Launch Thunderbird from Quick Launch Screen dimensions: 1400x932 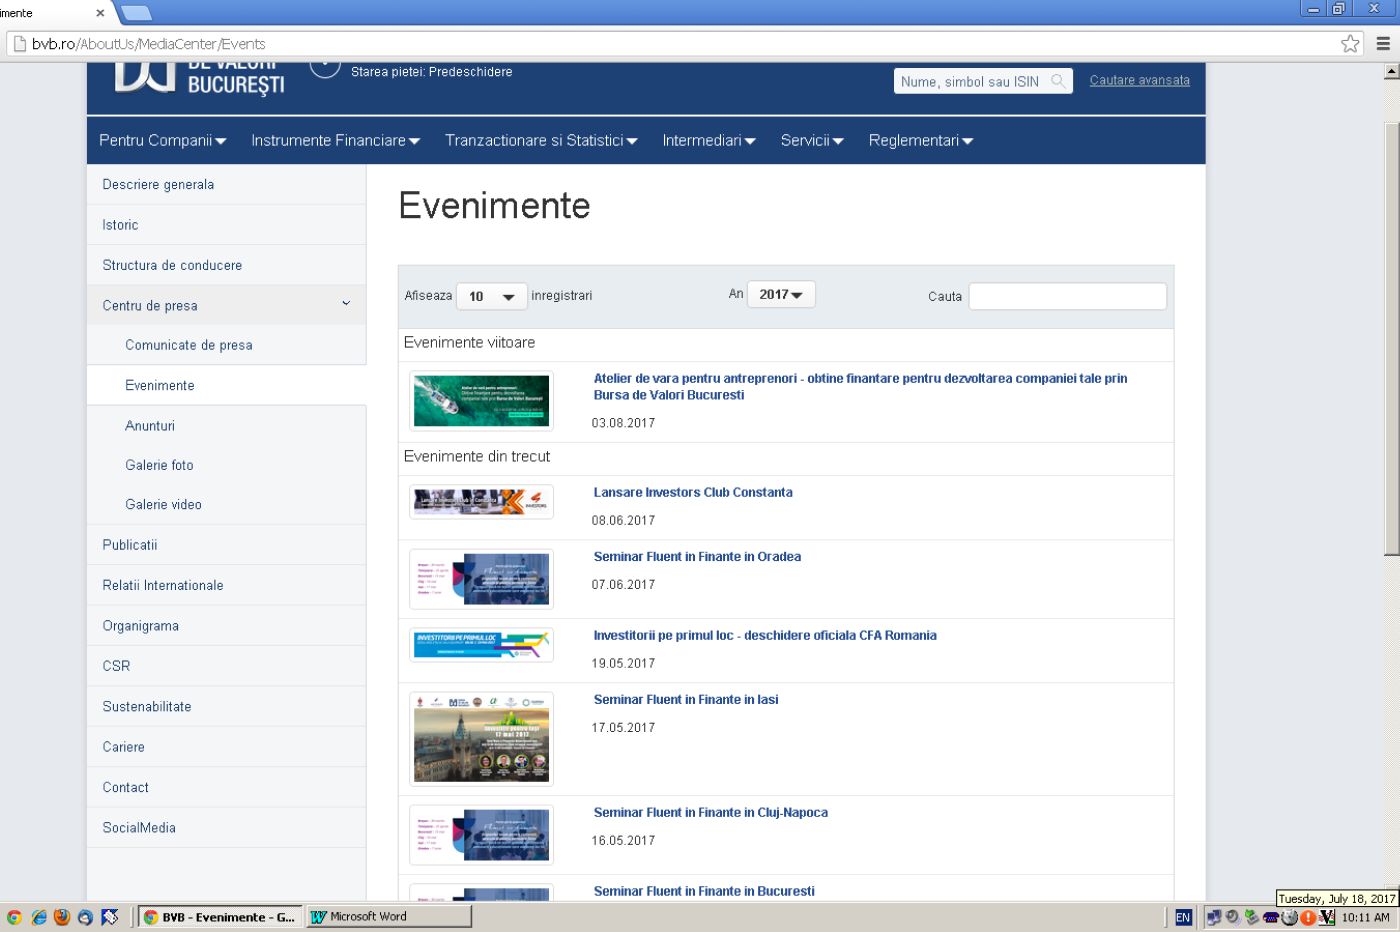coord(85,917)
